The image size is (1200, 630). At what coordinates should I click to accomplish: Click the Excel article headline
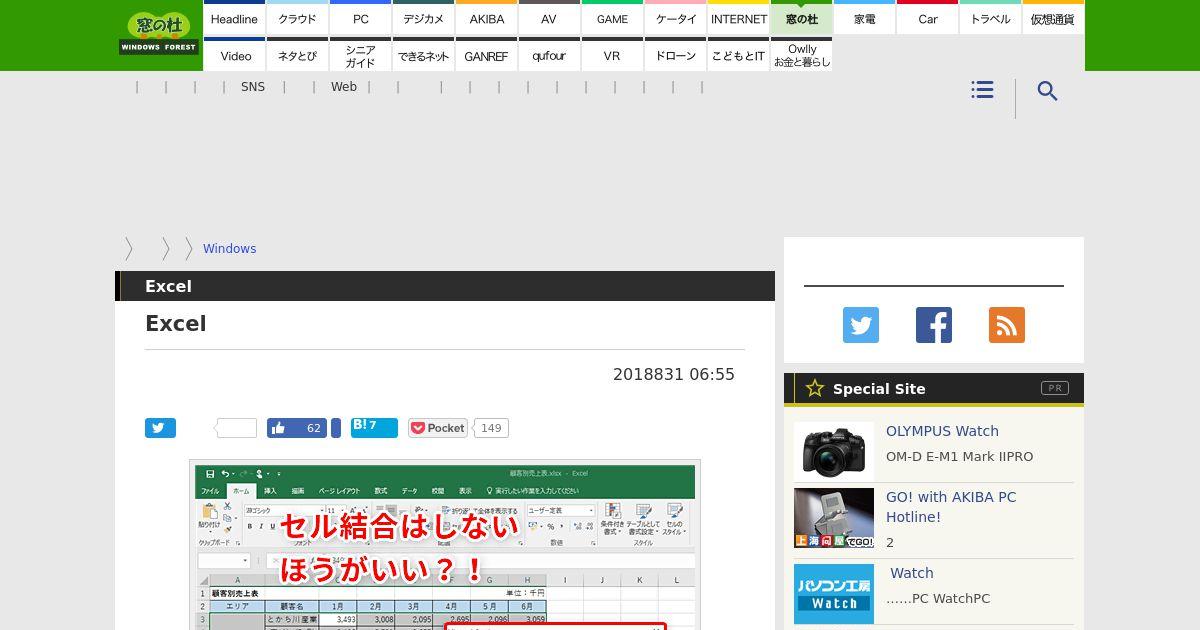pyautogui.click(x=176, y=324)
